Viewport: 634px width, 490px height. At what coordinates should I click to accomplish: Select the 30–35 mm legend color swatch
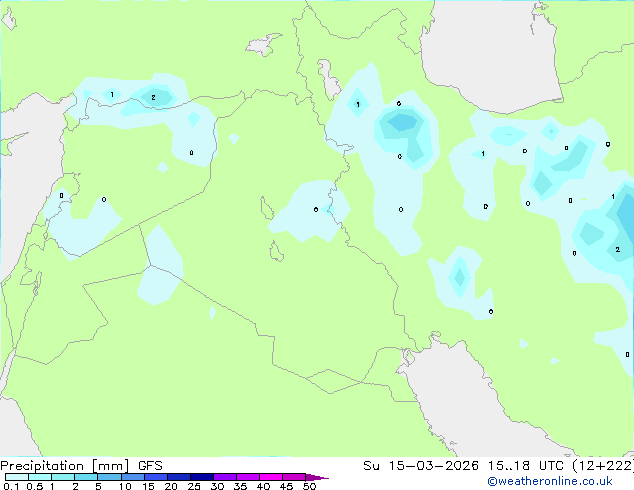pos(225,477)
